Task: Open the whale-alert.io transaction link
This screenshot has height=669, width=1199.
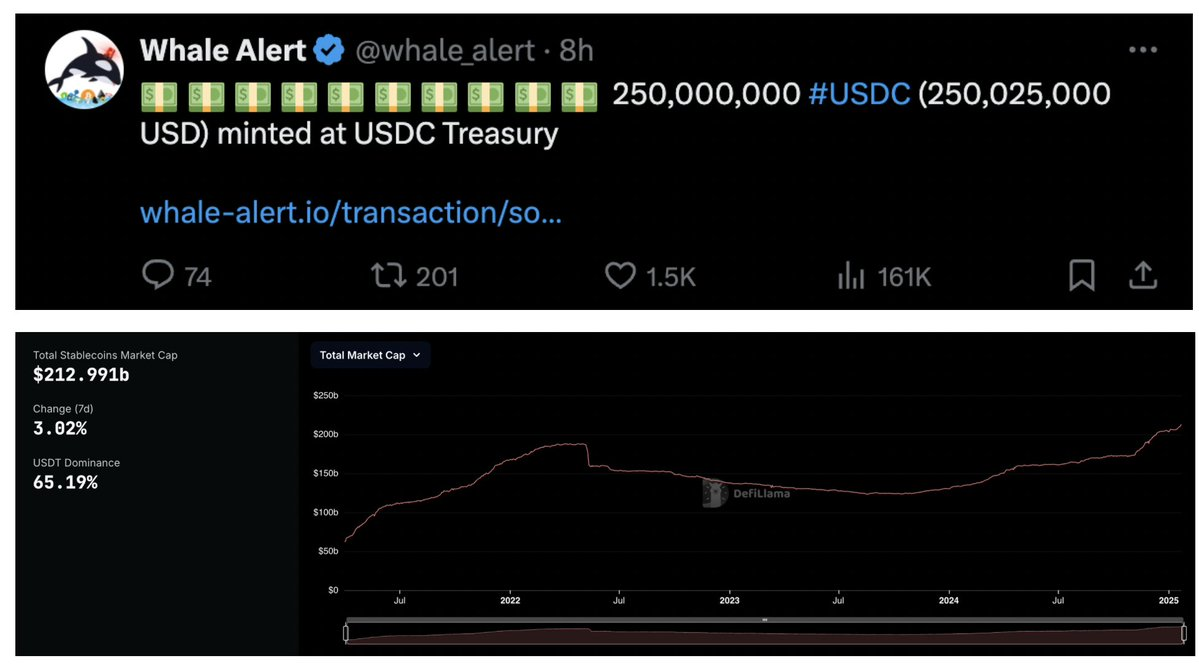Action: click(x=350, y=212)
